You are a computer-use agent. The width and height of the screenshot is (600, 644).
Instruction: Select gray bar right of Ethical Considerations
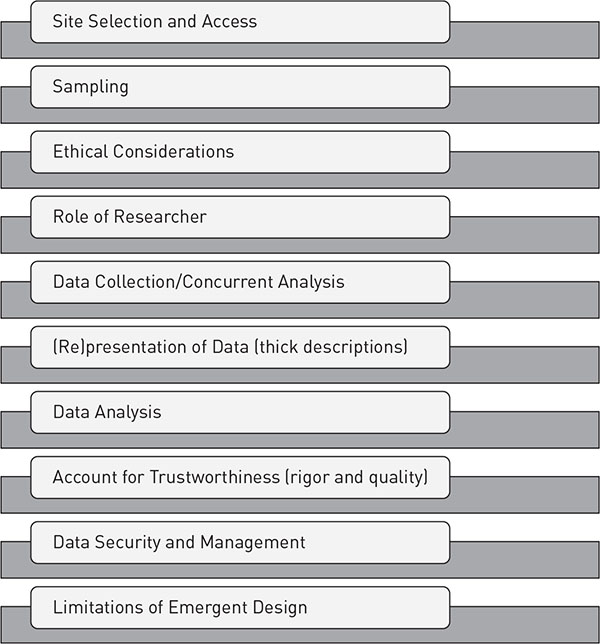pyautogui.click(x=524, y=170)
